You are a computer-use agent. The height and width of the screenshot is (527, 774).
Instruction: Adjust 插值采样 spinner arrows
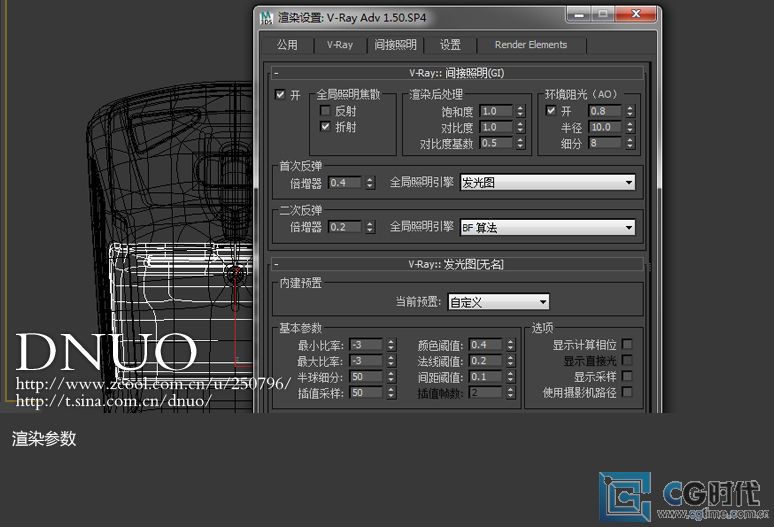coord(391,392)
